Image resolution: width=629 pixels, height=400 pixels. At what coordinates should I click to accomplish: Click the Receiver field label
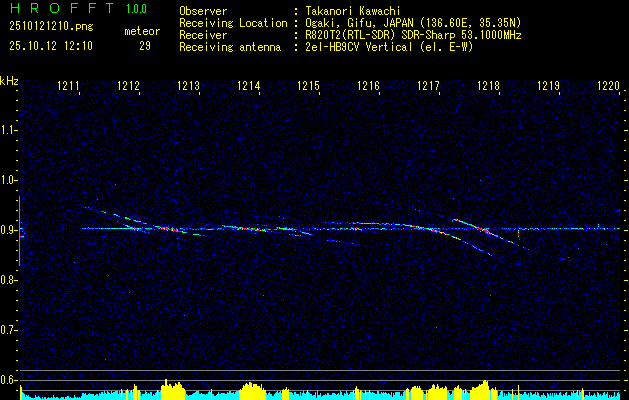[203, 35]
